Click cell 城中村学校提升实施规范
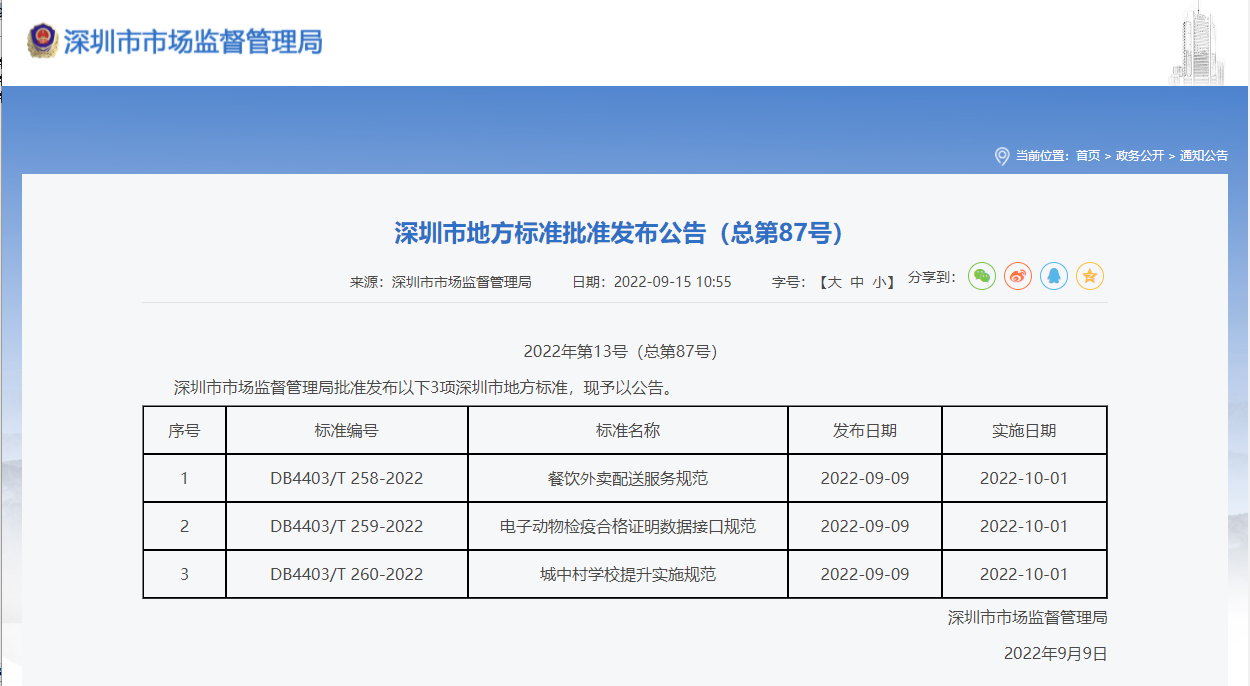The width and height of the screenshot is (1250, 686). click(628, 574)
